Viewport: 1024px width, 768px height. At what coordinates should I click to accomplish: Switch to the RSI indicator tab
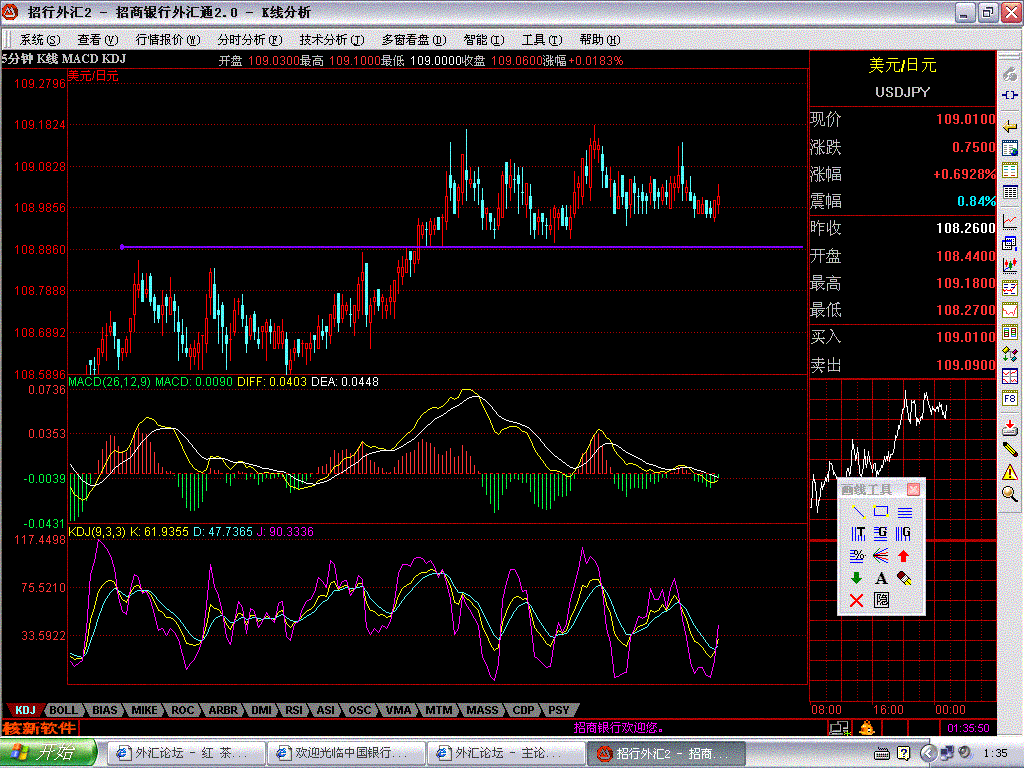point(293,710)
